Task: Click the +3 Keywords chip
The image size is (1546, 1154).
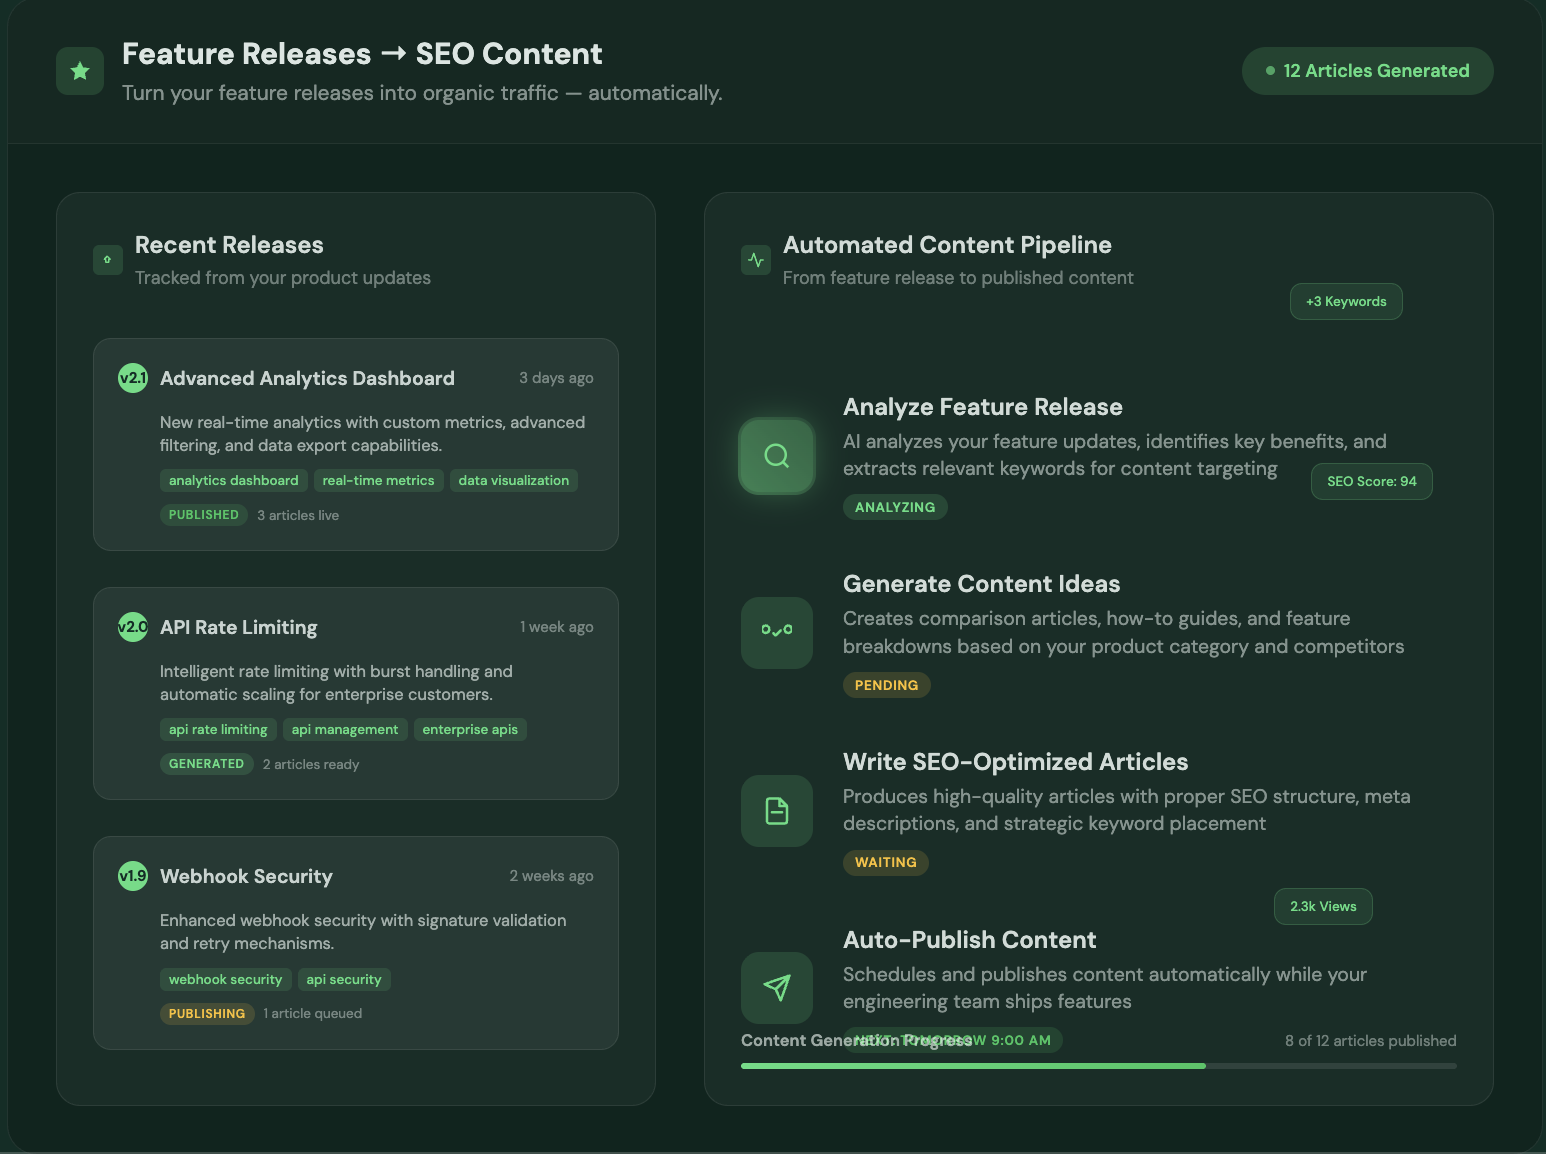Action: point(1346,302)
